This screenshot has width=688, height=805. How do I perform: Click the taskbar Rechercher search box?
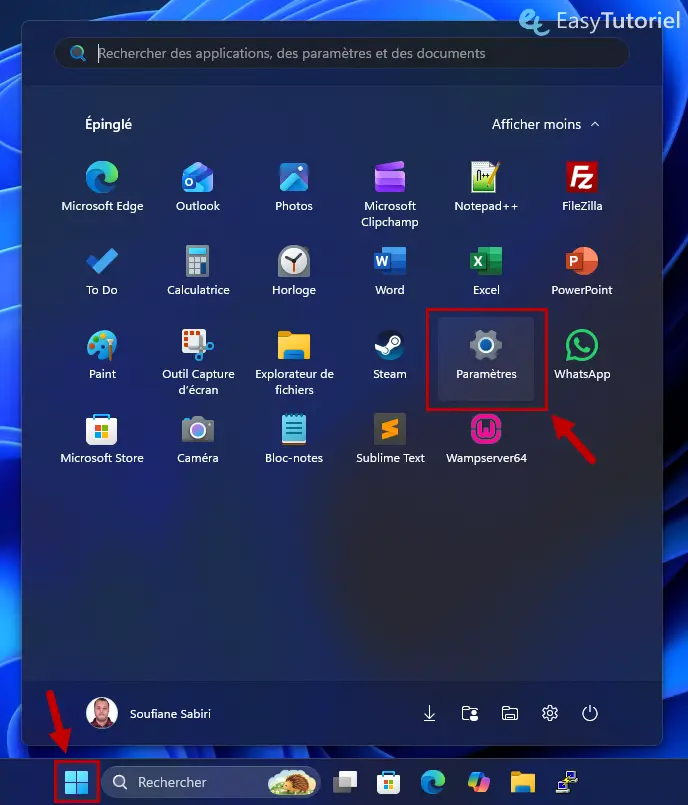tap(211, 782)
